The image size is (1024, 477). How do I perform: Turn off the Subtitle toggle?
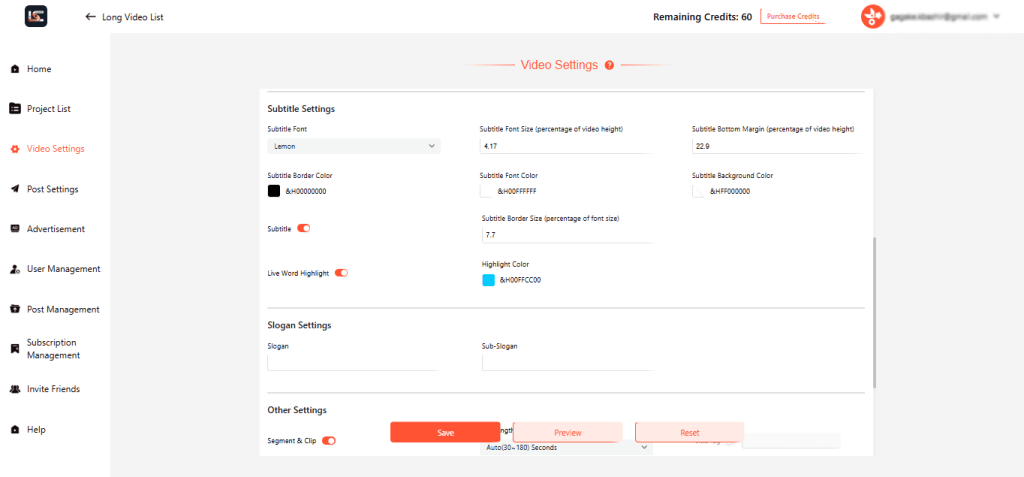tap(304, 229)
